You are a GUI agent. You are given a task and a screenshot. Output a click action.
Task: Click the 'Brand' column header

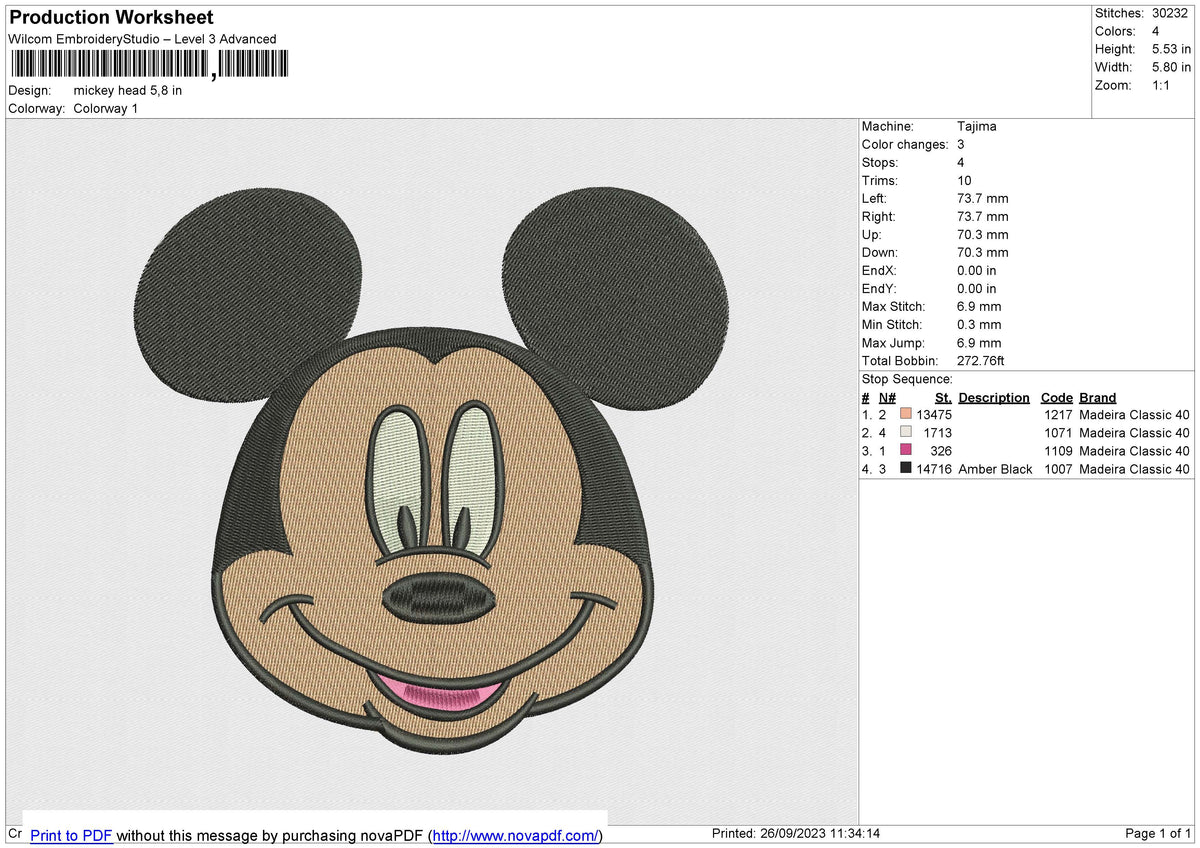click(1098, 397)
